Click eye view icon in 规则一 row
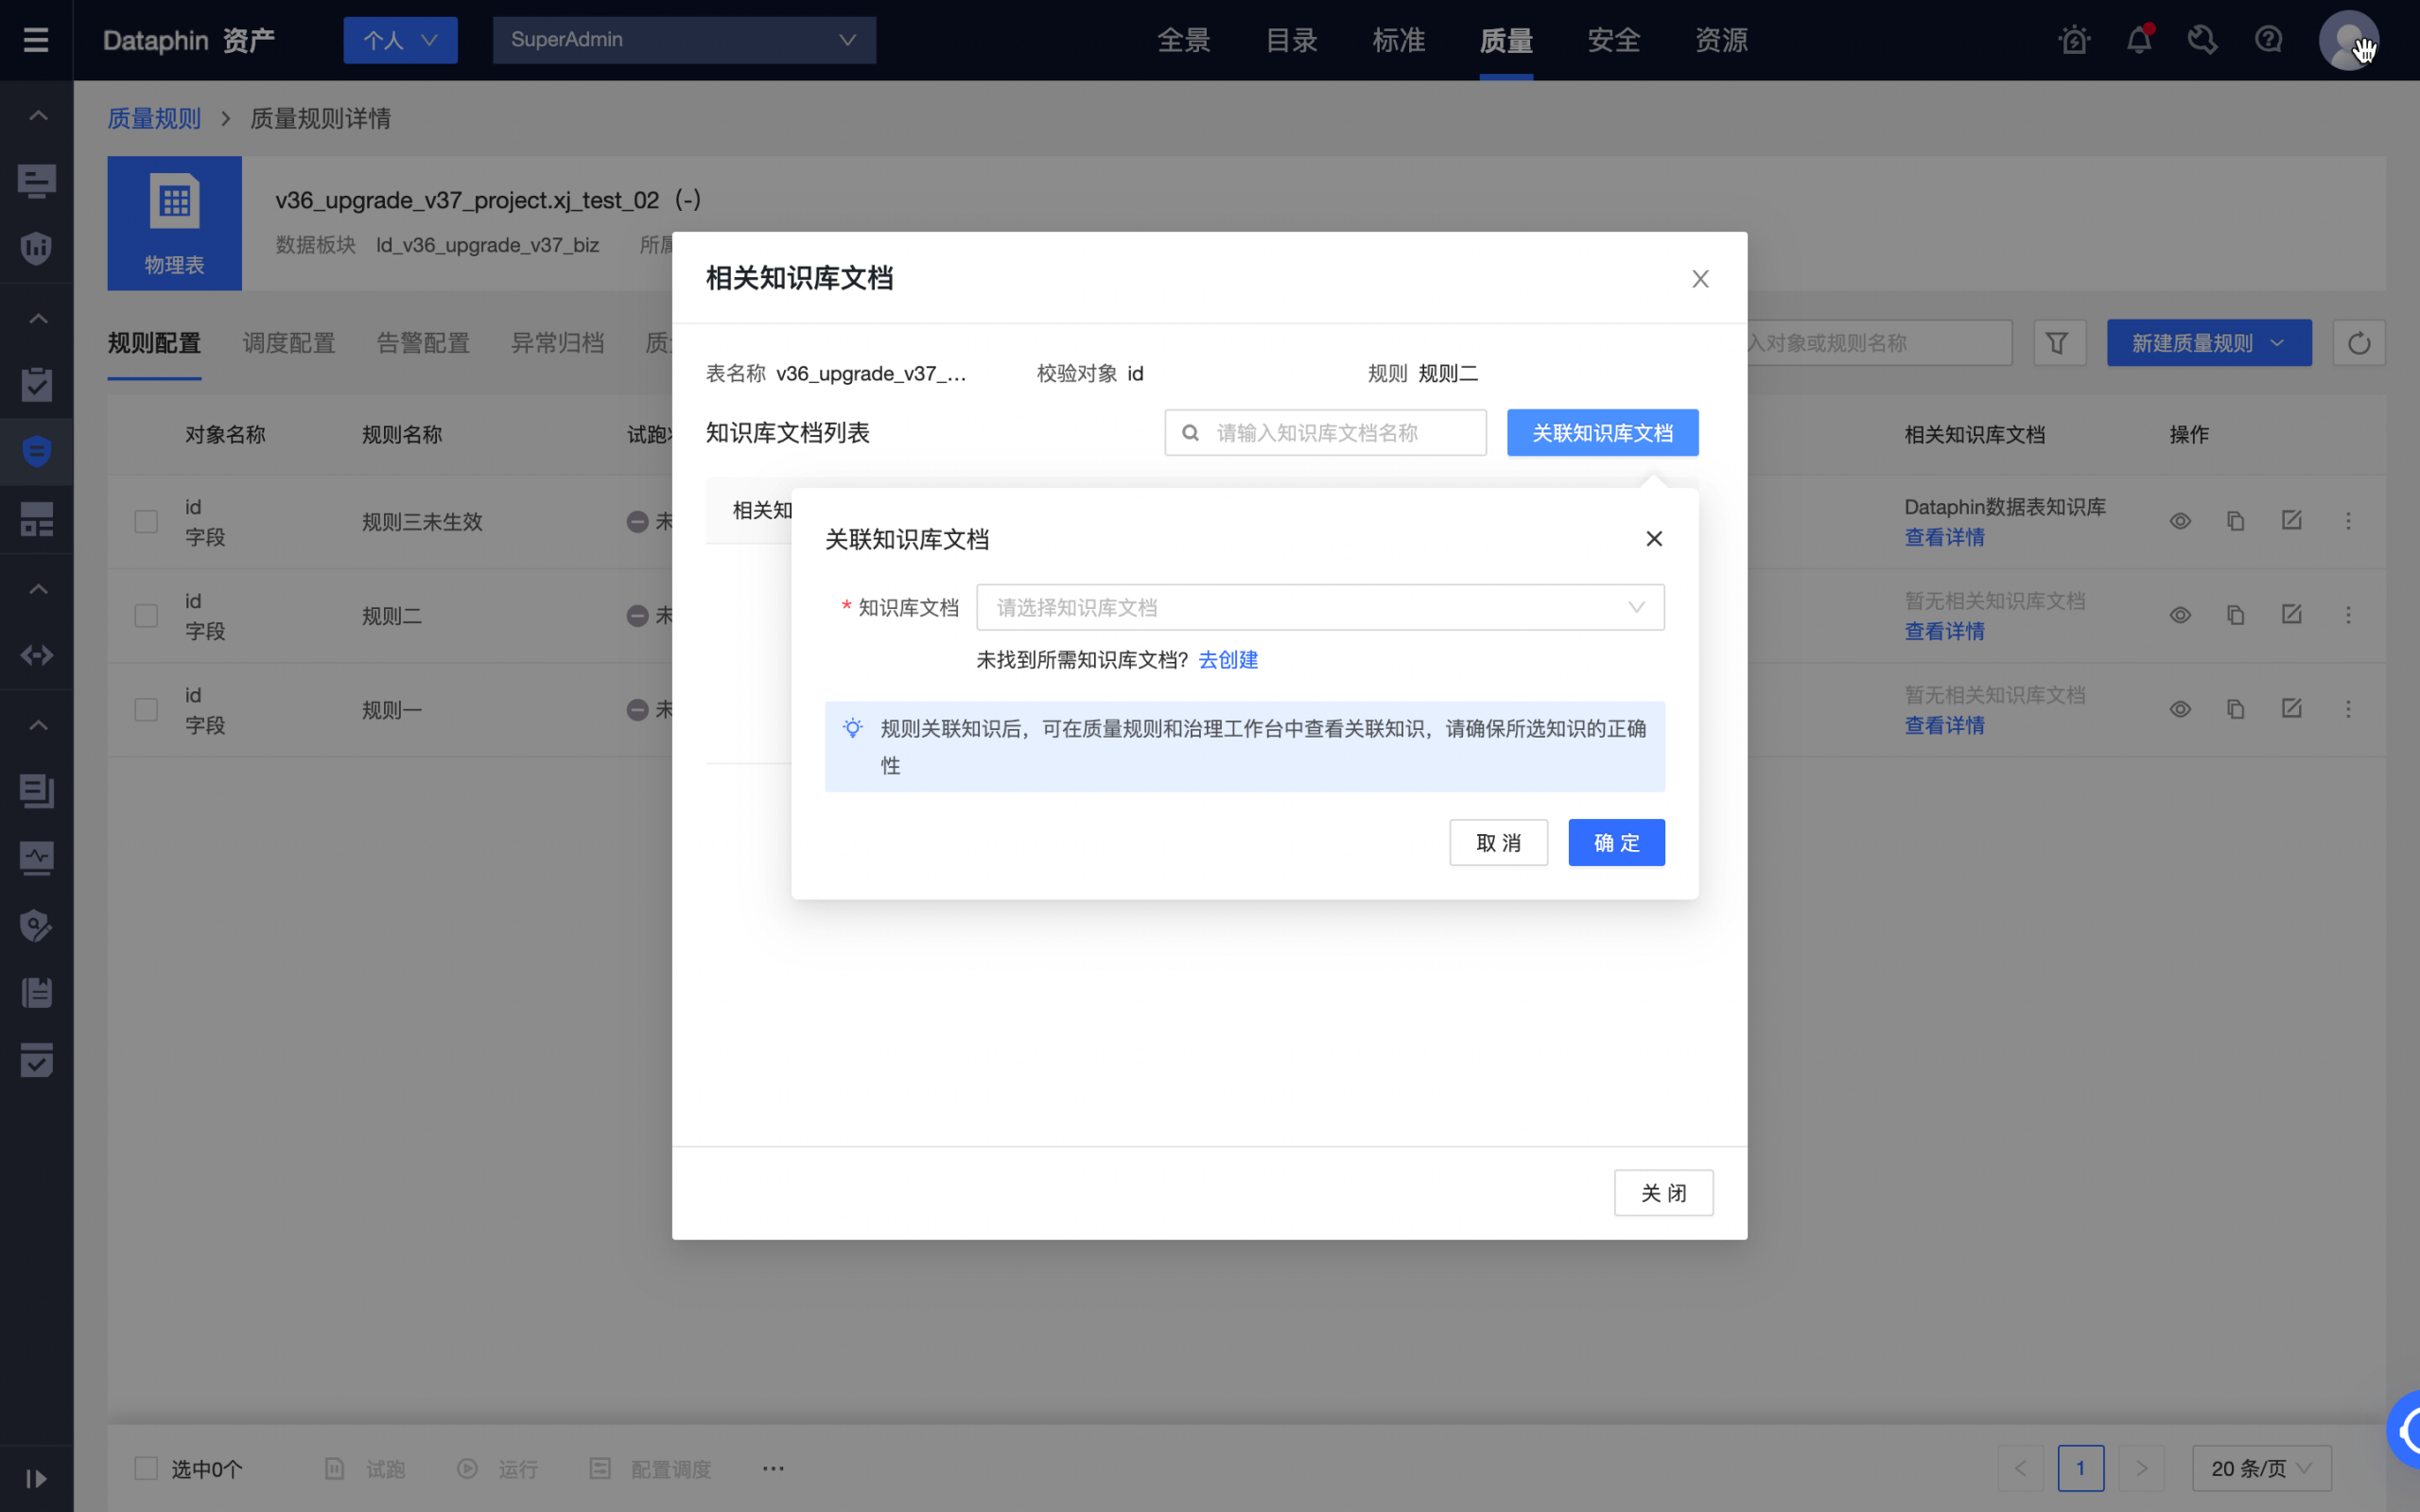 click(2180, 709)
